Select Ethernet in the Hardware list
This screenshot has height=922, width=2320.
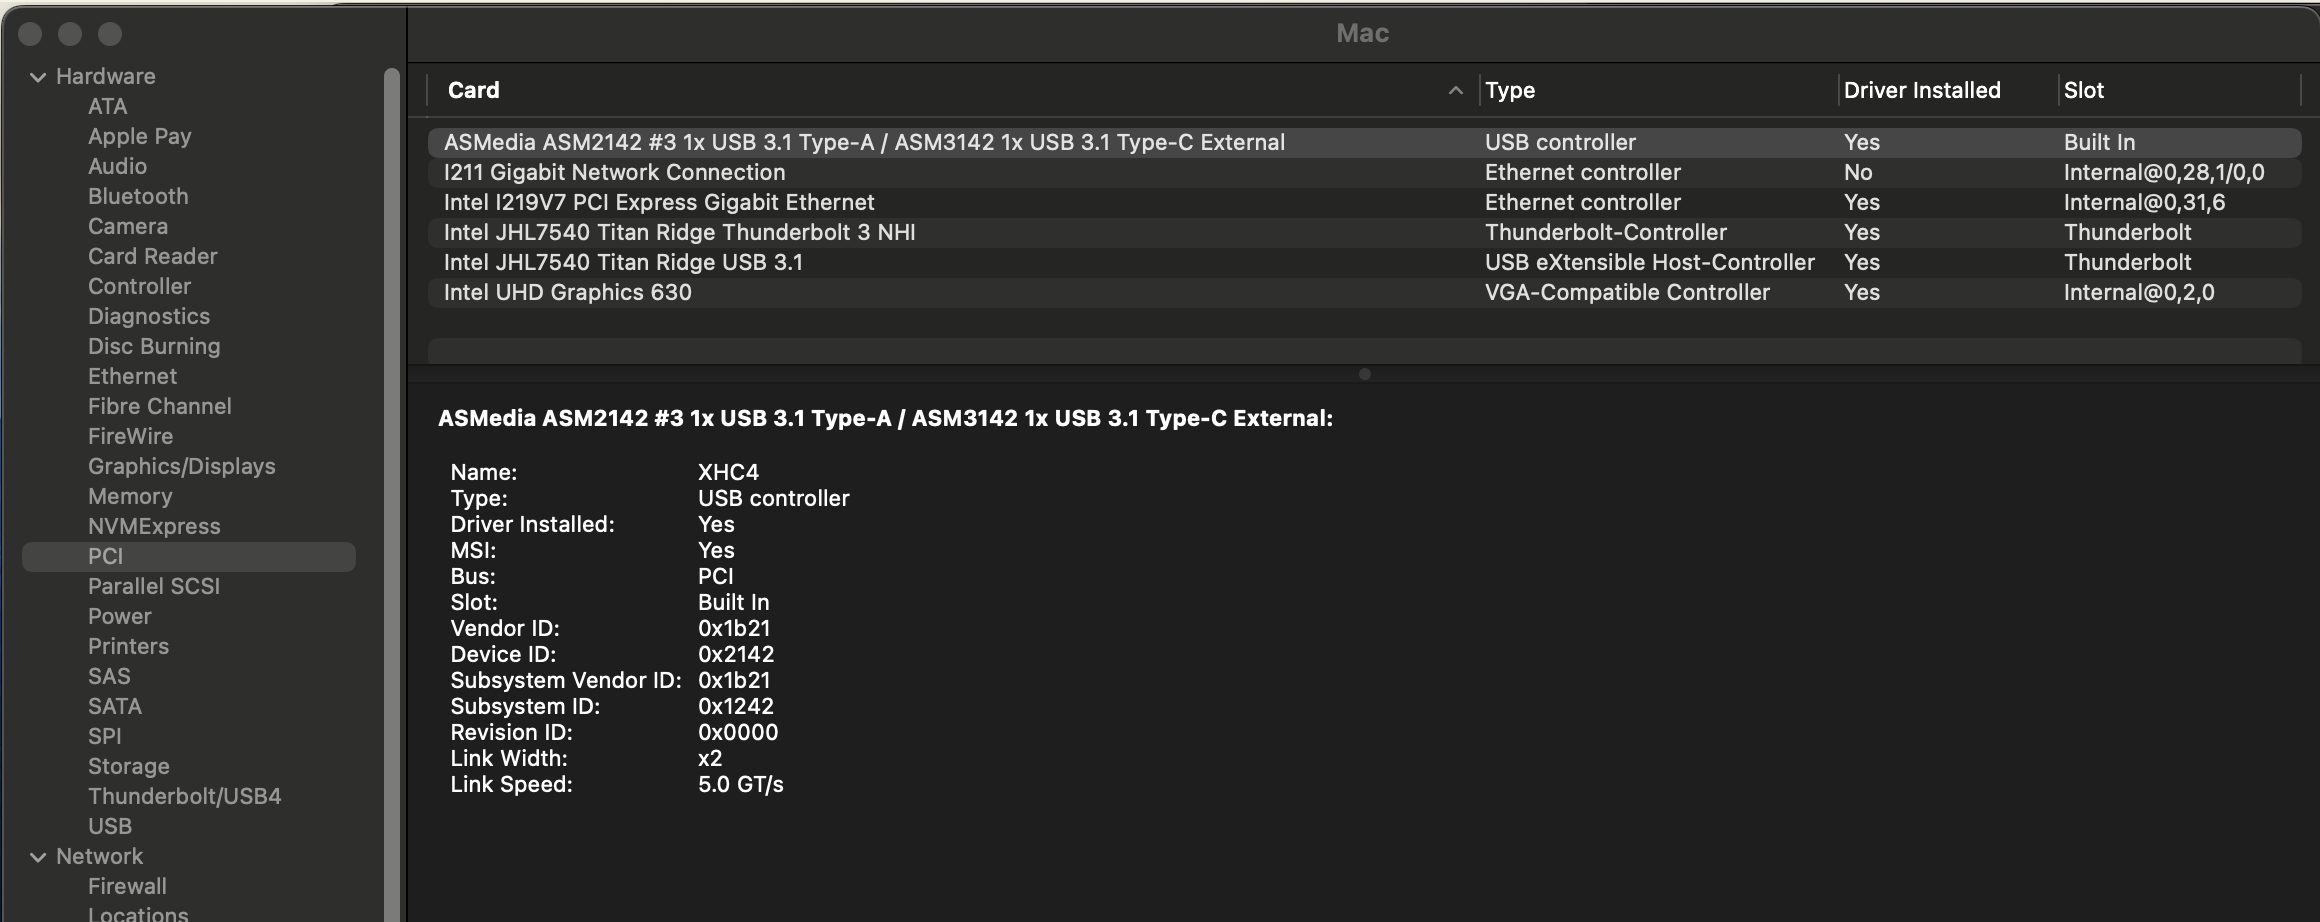click(x=132, y=376)
